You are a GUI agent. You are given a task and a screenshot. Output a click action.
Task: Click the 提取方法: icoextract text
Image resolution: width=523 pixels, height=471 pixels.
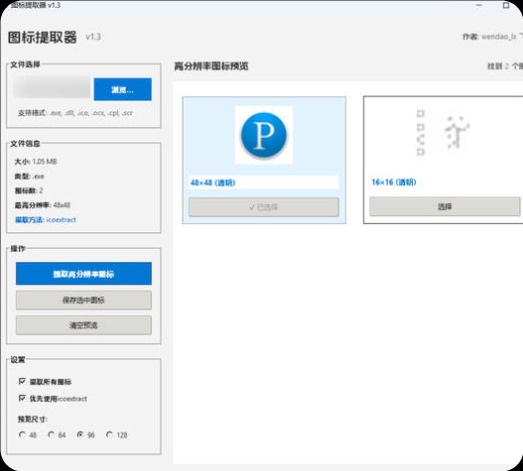[x=45, y=219]
